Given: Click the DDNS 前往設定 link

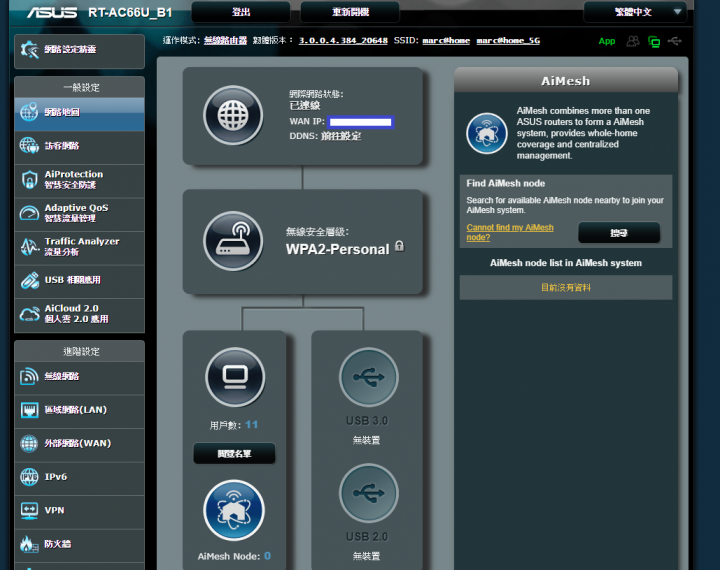Looking at the screenshot, I should [341, 136].
